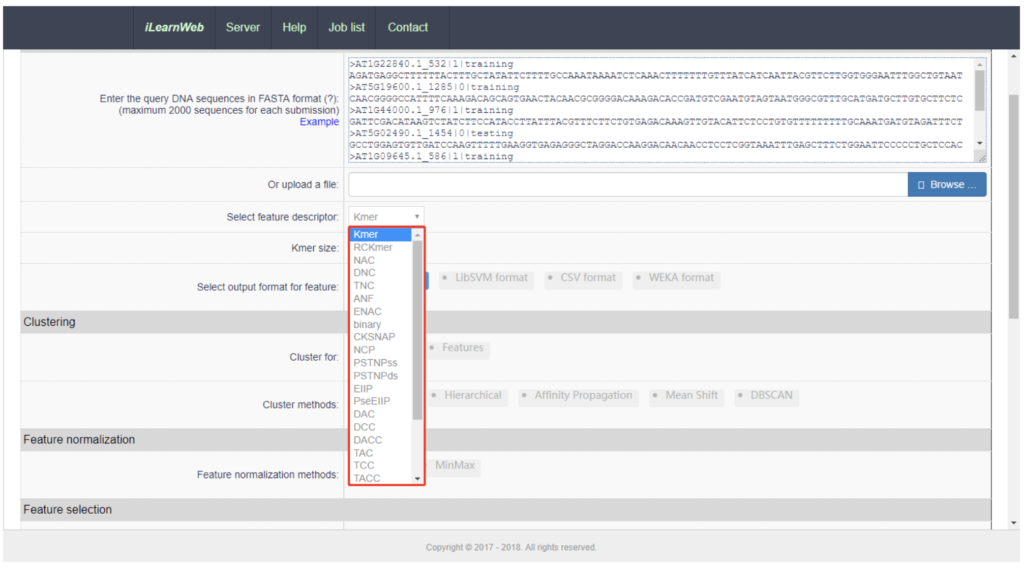Click the iLearnWeb brand logo
Screen dimensions: 1024x567
click(x=174, y=27)
